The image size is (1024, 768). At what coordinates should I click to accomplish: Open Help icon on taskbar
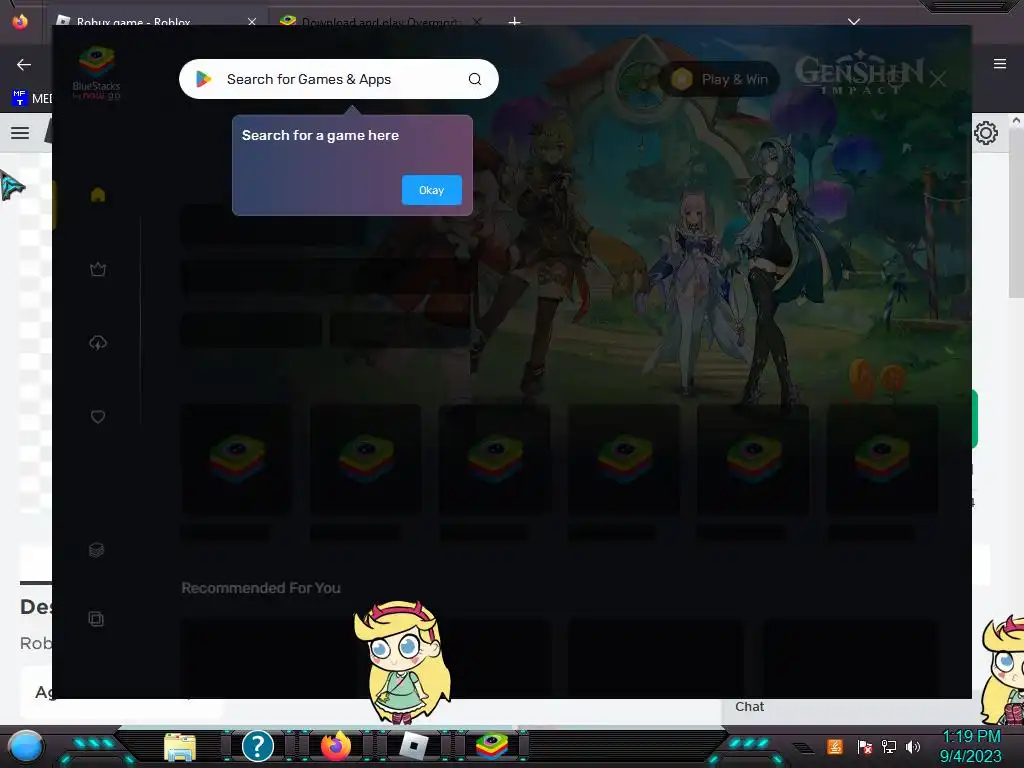pos(258,746)
